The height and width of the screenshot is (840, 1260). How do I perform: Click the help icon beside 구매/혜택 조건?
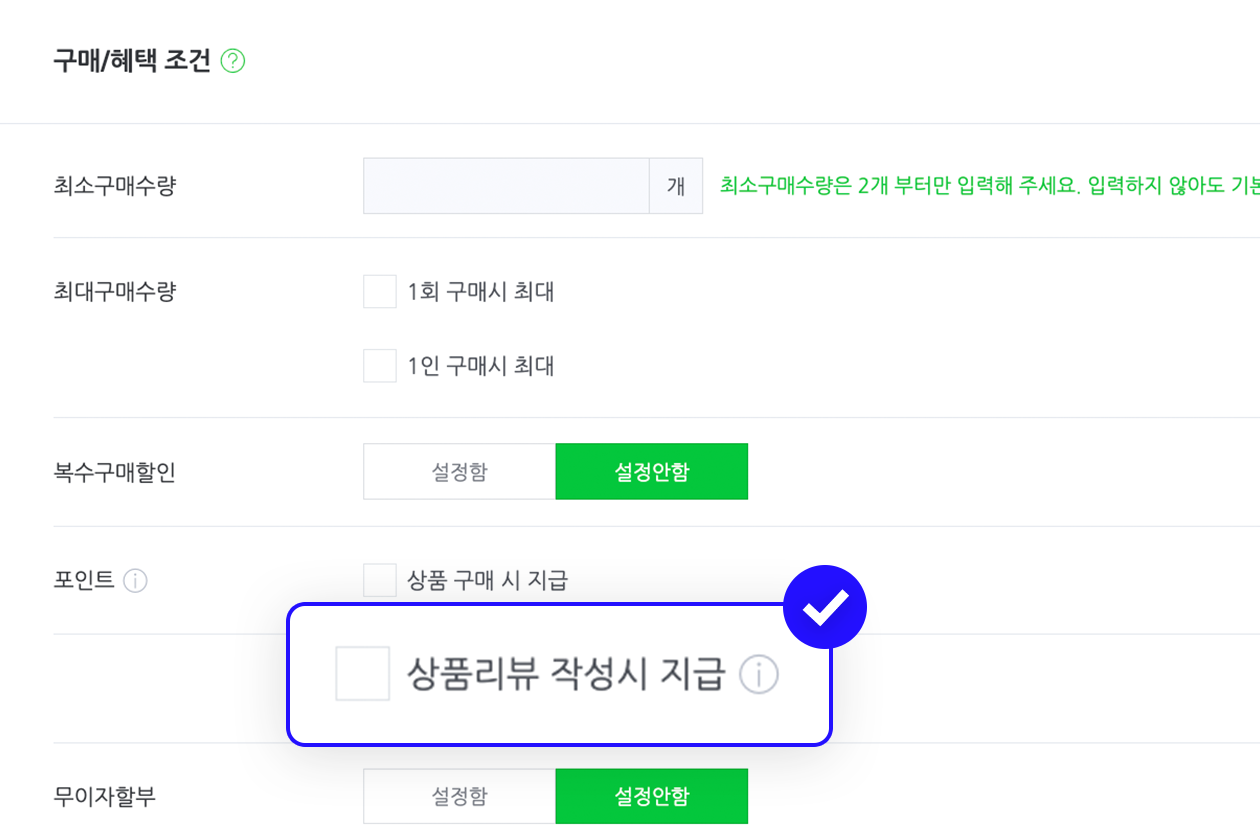233,62
